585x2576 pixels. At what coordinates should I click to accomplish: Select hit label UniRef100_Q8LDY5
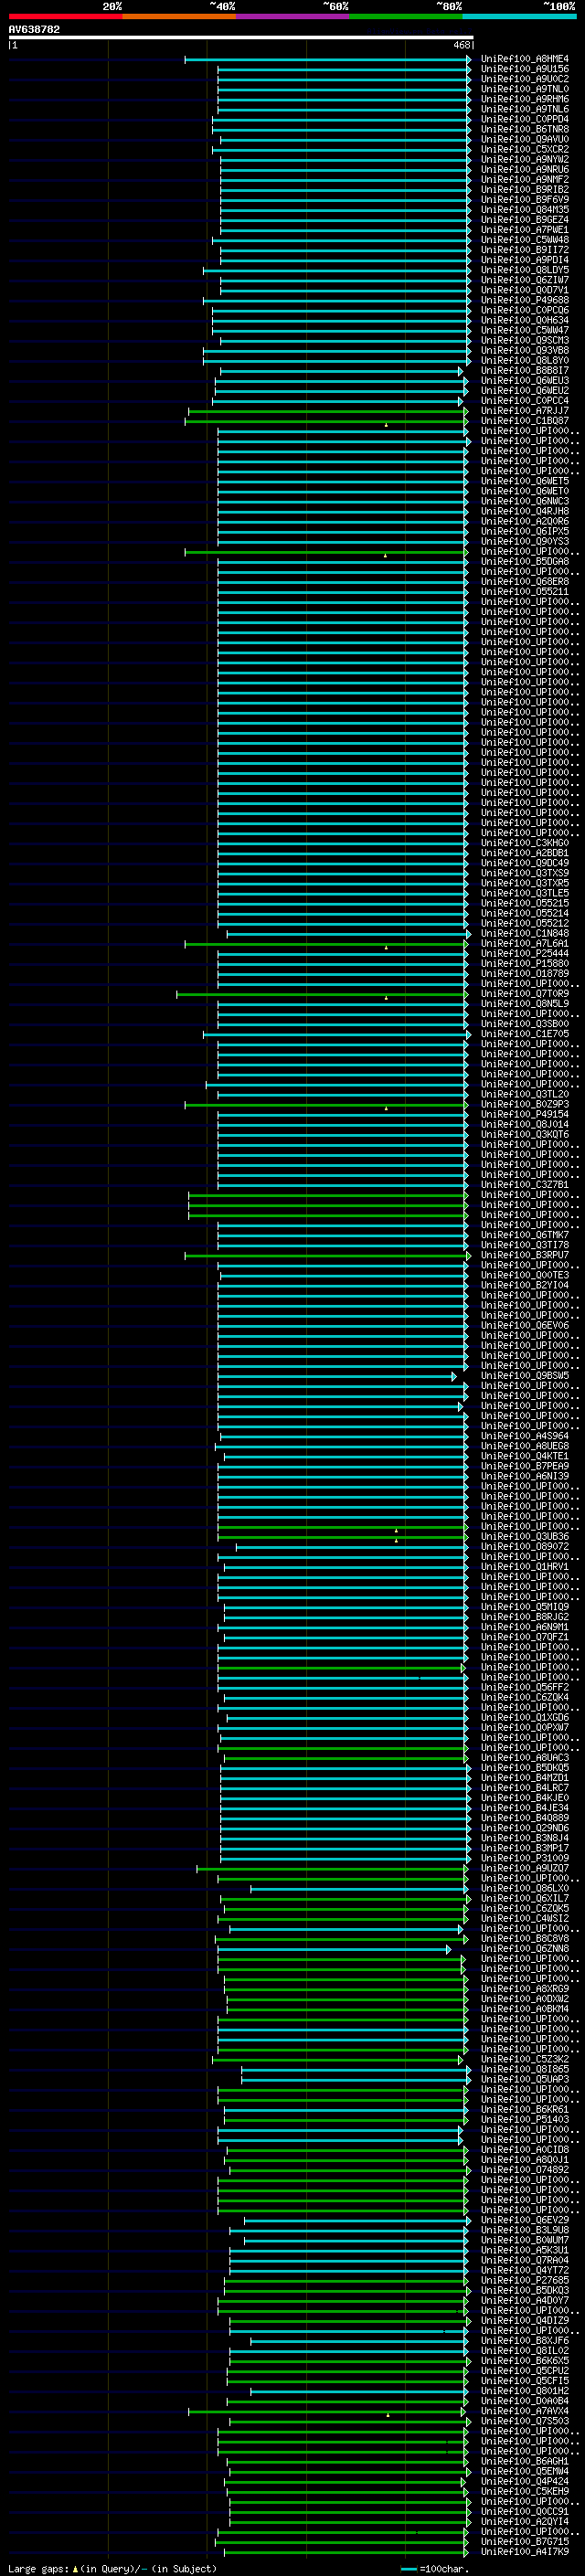(x=524, y=270)
